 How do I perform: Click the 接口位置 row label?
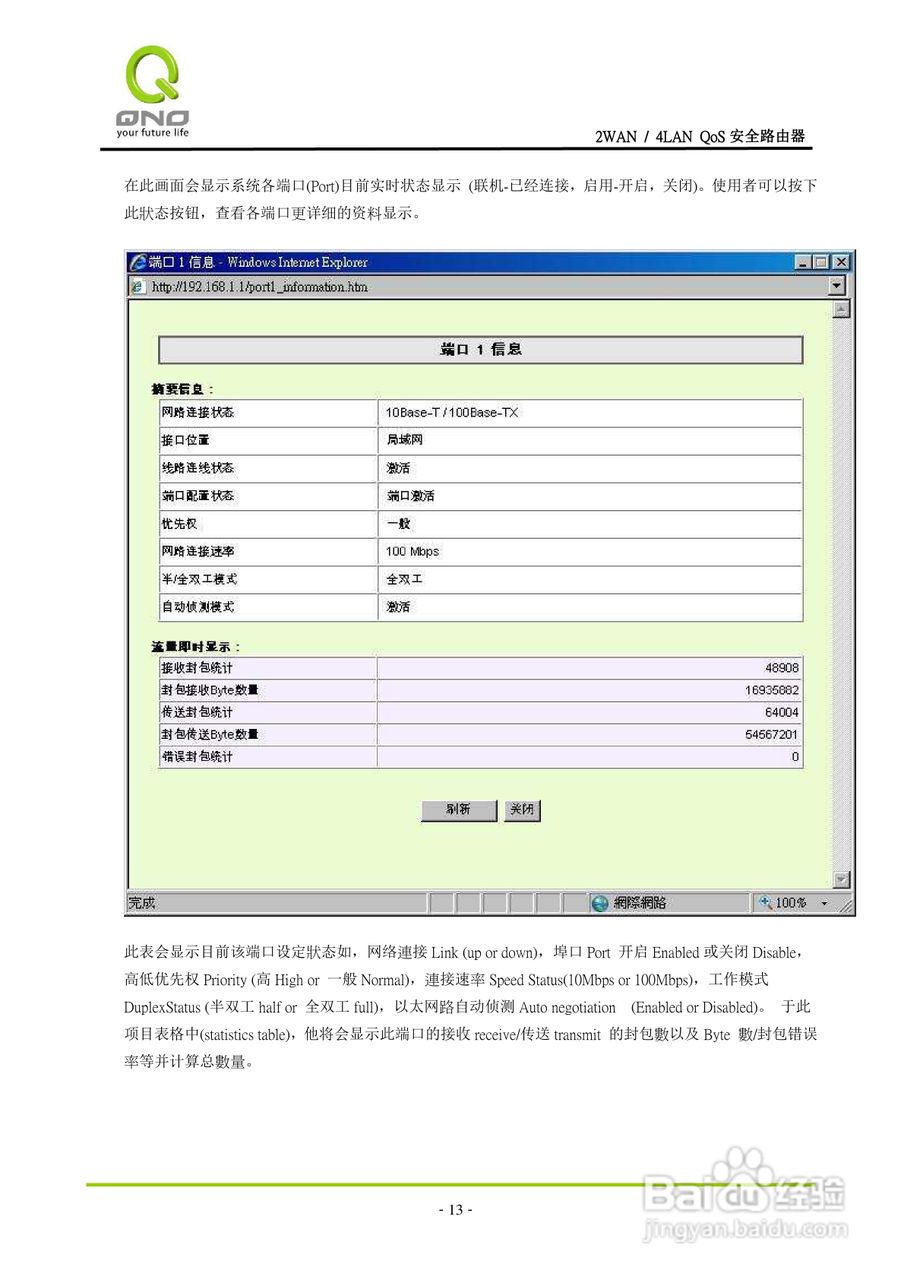[186, 440]
